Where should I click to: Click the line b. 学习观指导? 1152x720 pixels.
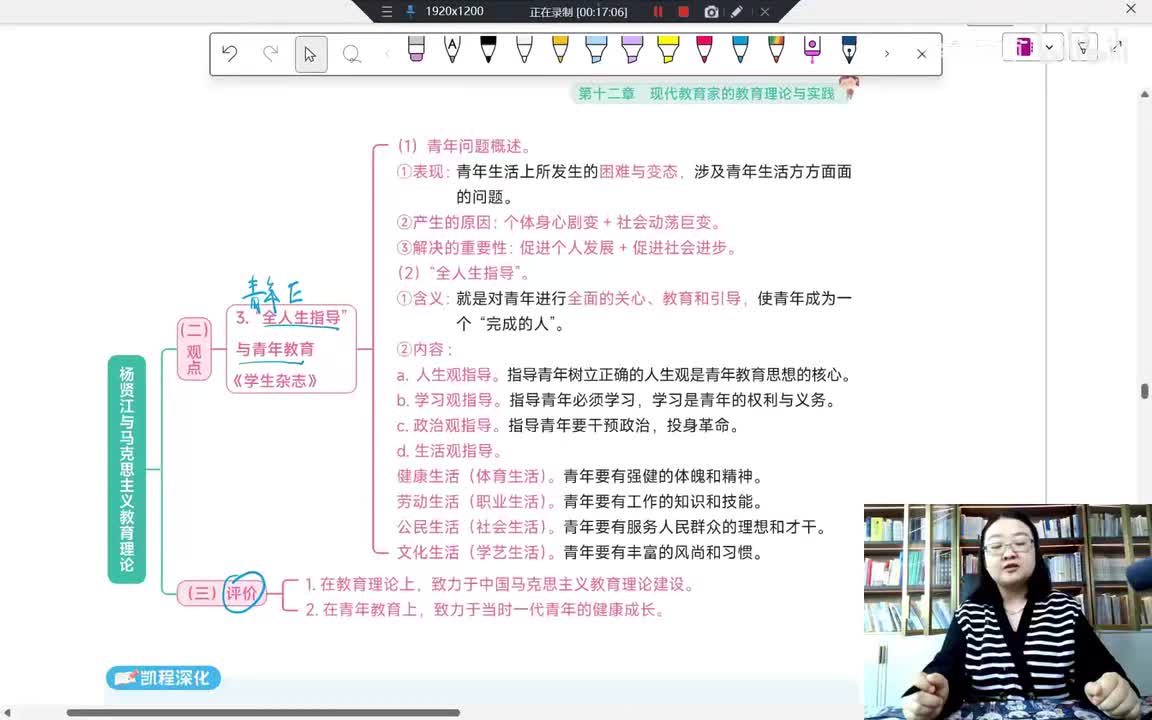pos(616,400)
